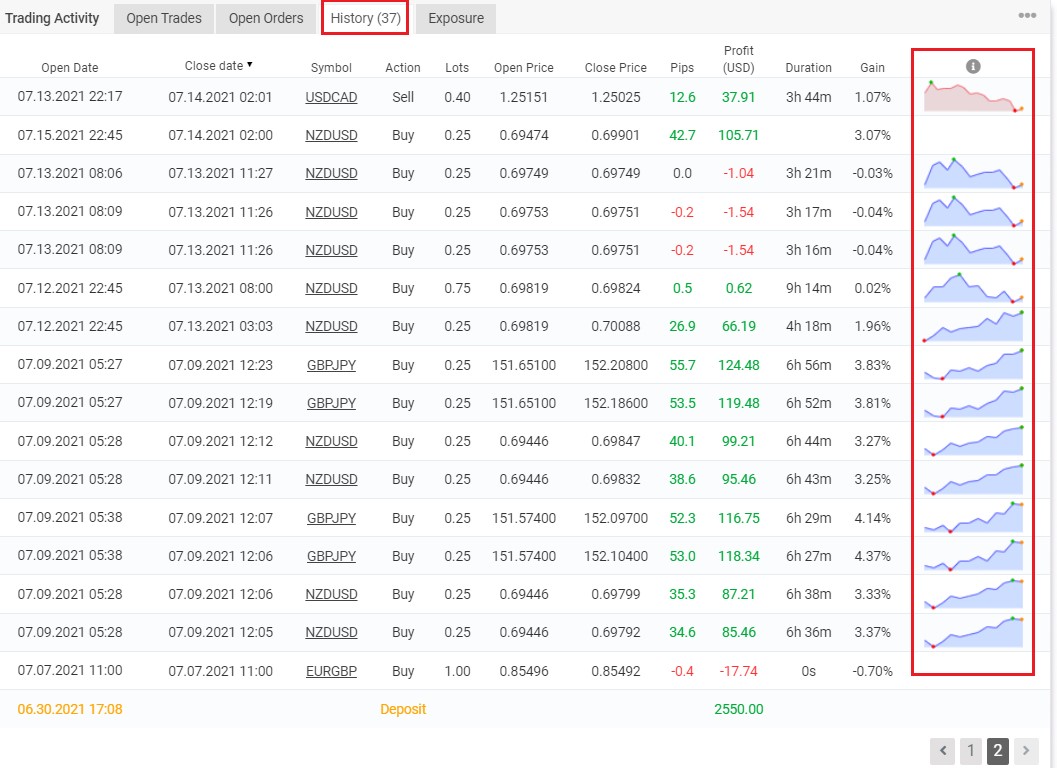View mini chart for 0.62 profit trade
This screenshot has height=768, width=1057.
(973, 287)
